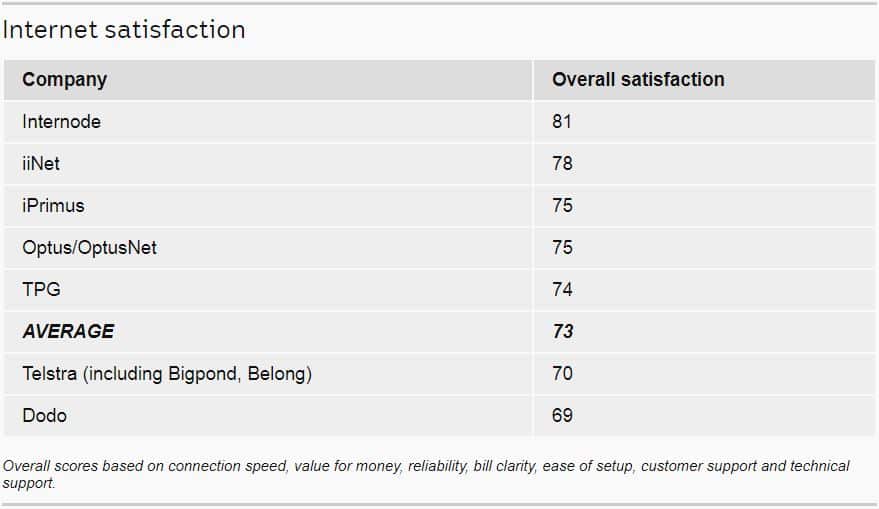
Task: Select iiNet's satisfaction score of 78
Action: (x=562, y=163)
